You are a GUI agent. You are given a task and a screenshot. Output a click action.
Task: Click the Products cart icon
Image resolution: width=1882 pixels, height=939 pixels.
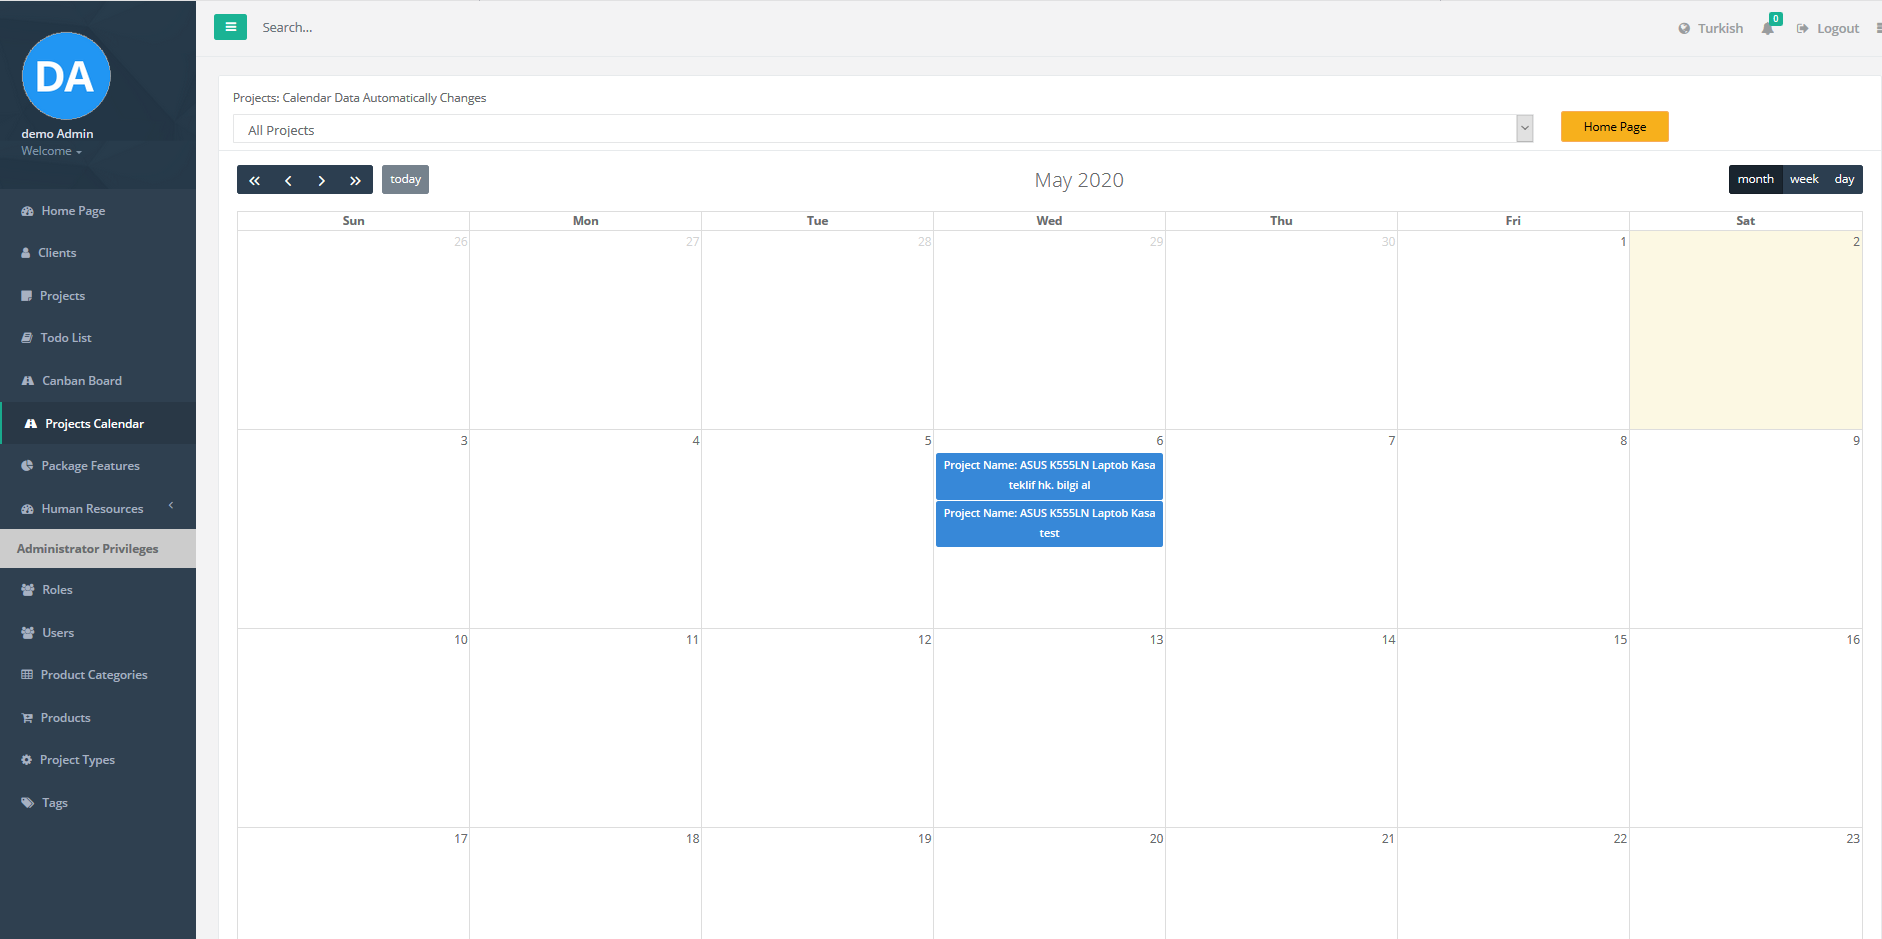27,718
